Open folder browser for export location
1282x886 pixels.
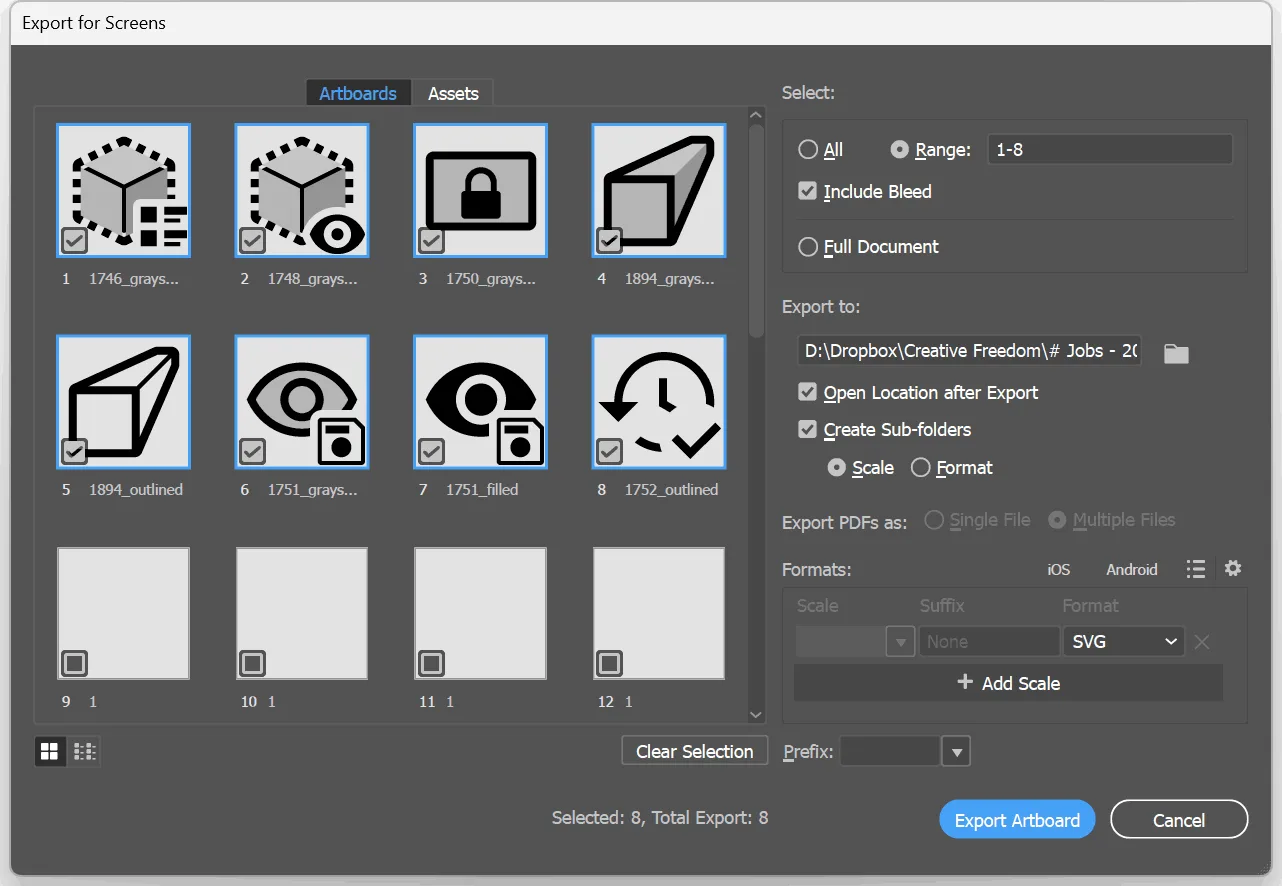[x=1175, y=352]
